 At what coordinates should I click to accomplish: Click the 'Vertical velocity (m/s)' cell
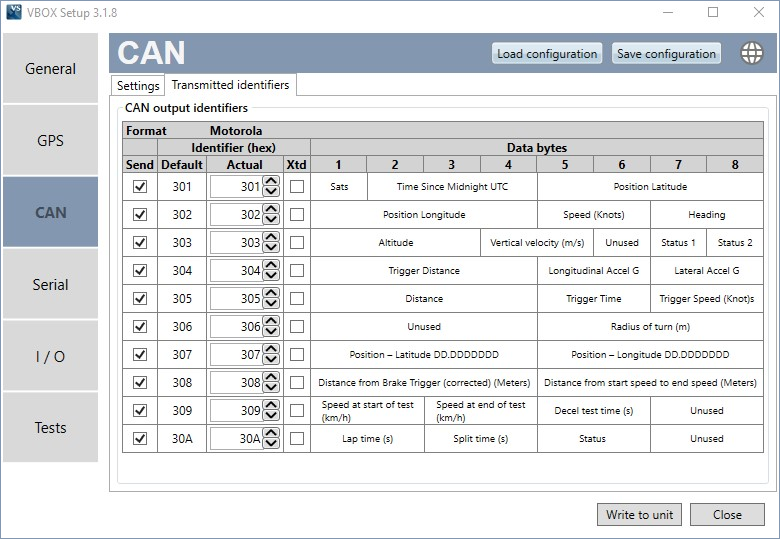537,243
